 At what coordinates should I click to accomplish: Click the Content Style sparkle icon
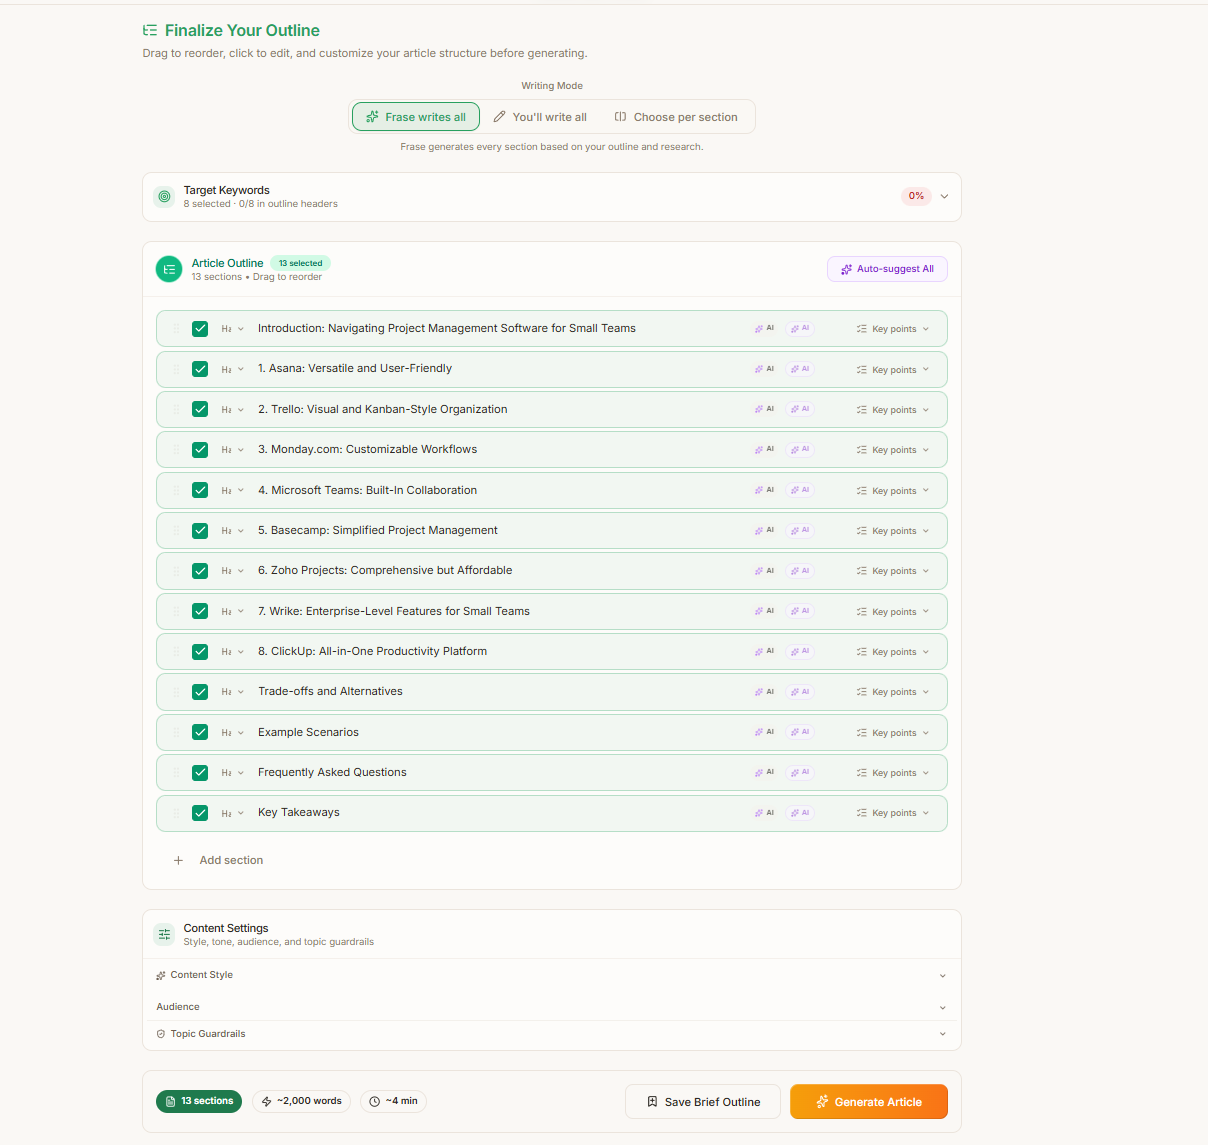click(160, 975)
